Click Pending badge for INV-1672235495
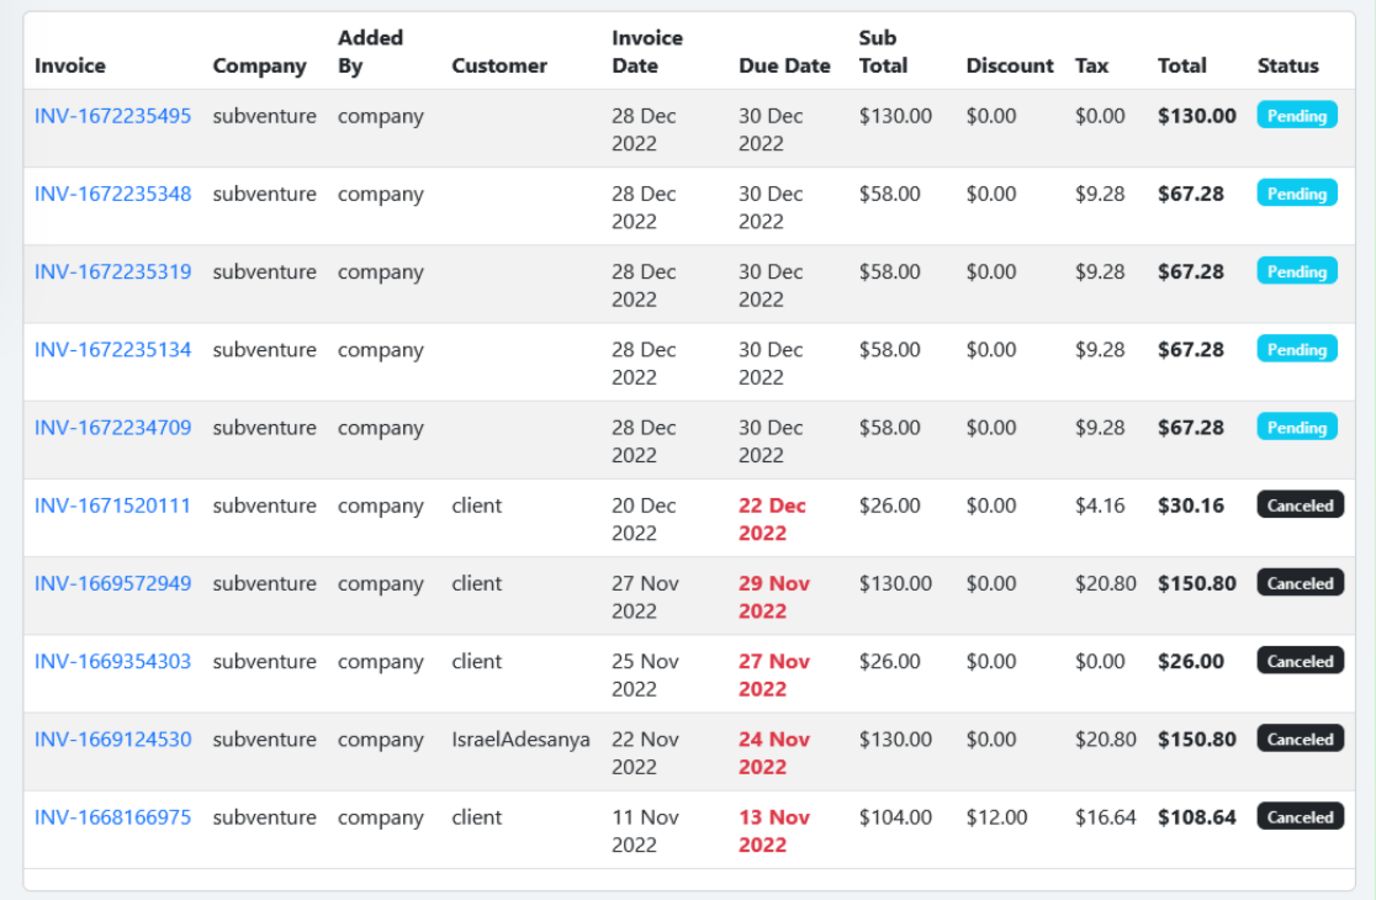This screenshot has width=1376, height=900. coord(1296,116)
